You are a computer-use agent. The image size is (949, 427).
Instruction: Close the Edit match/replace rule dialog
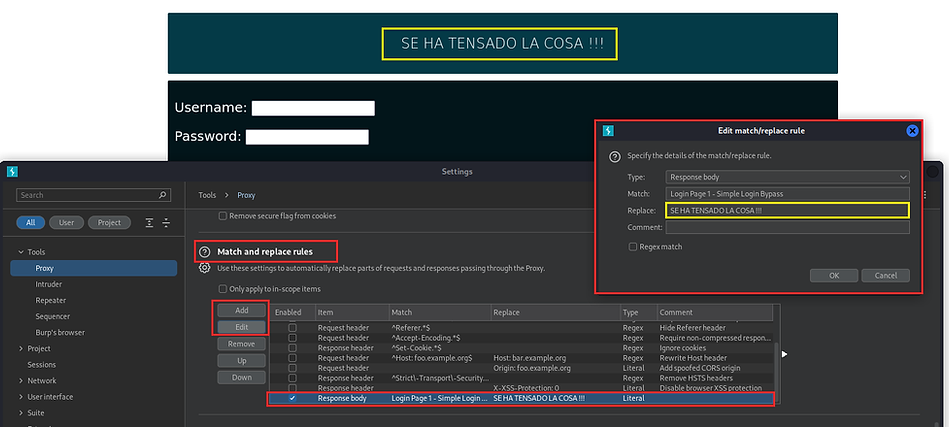[x=912, y=131]
